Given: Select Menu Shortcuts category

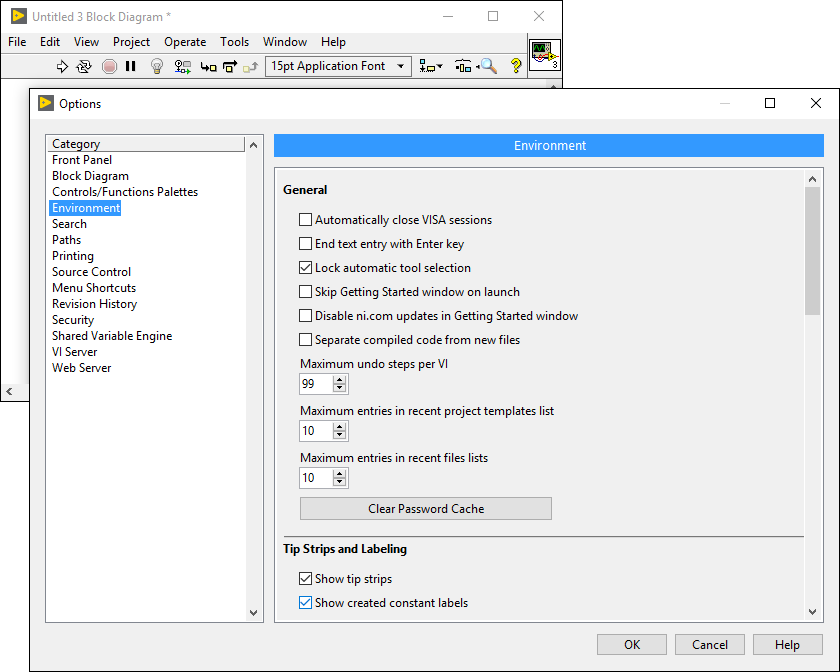Looking at the screenshot, I should tap(94, 288).
